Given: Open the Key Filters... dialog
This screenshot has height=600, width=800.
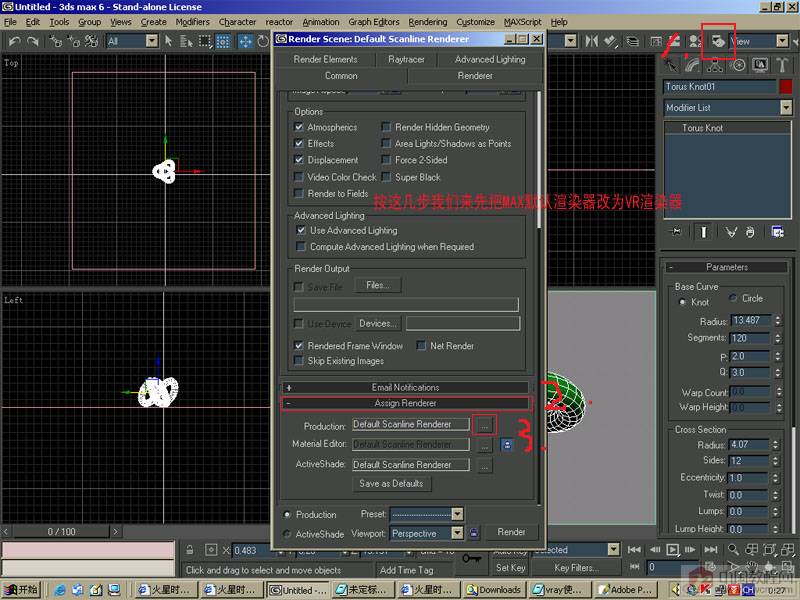Looking at the screenshot, I should (577, 567).
